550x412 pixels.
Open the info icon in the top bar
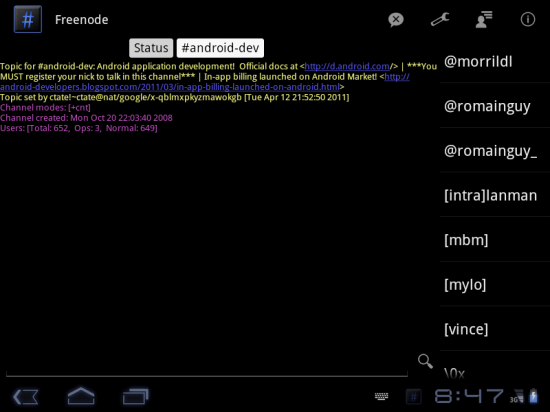pos(528,19)
